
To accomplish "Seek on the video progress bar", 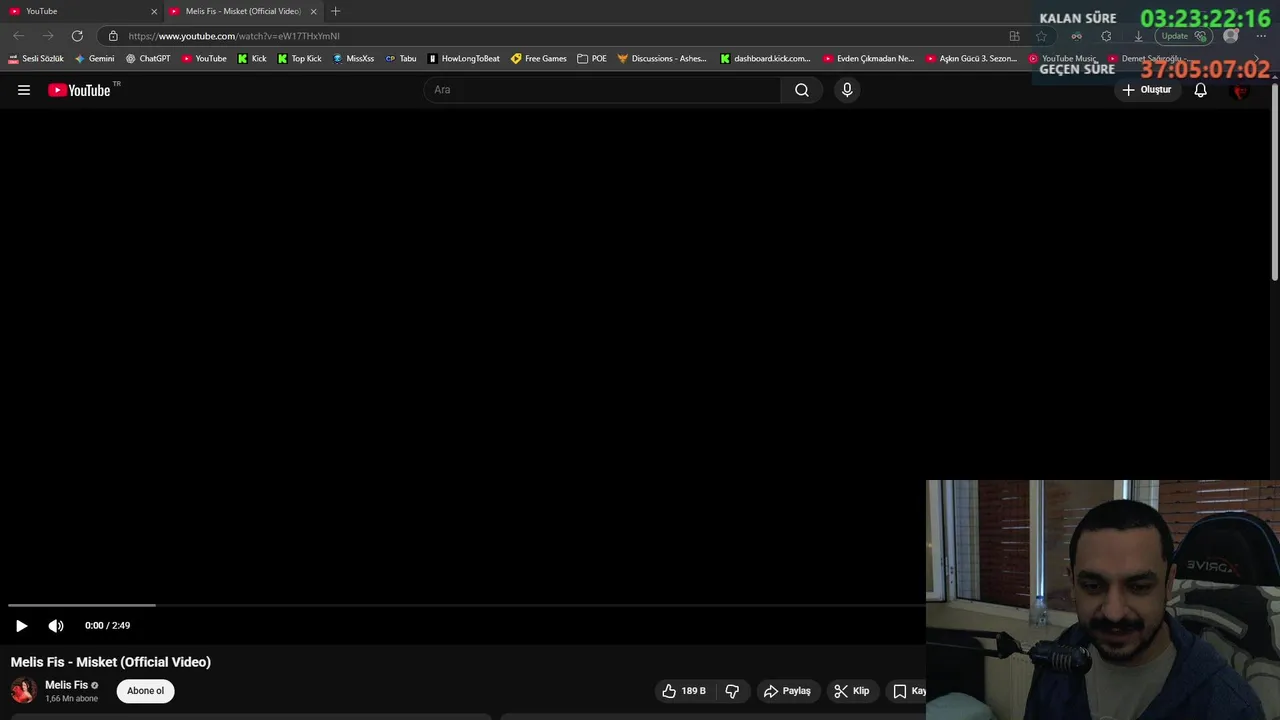I will (465, 605).
